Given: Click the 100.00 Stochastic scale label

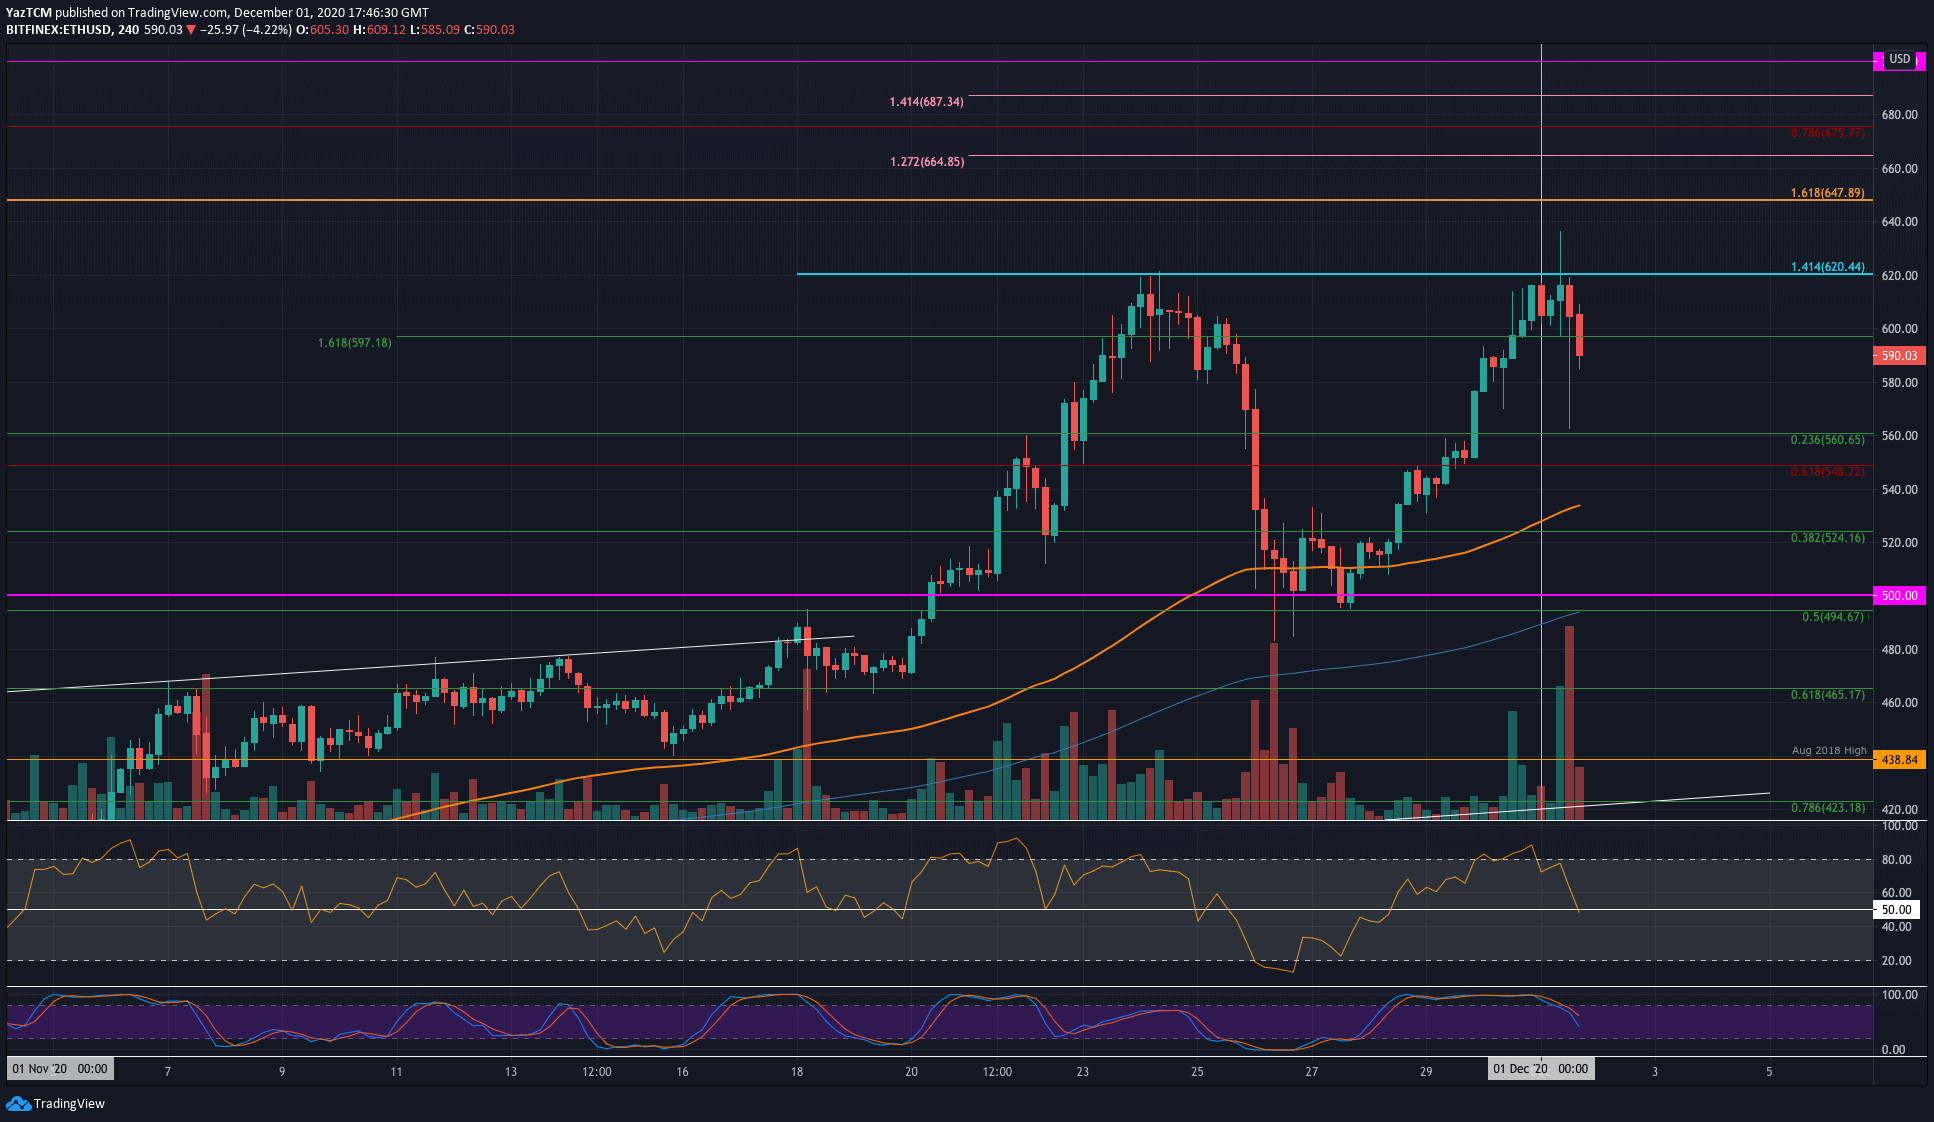Looking at the screenshot, I should [x=1899, y=995].
